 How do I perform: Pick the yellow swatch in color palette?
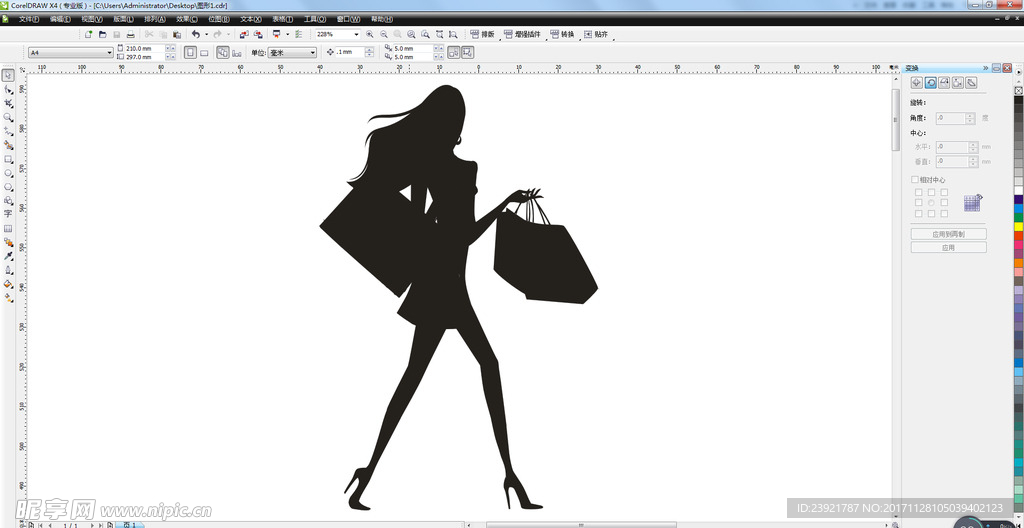[x=1018, y=227]
